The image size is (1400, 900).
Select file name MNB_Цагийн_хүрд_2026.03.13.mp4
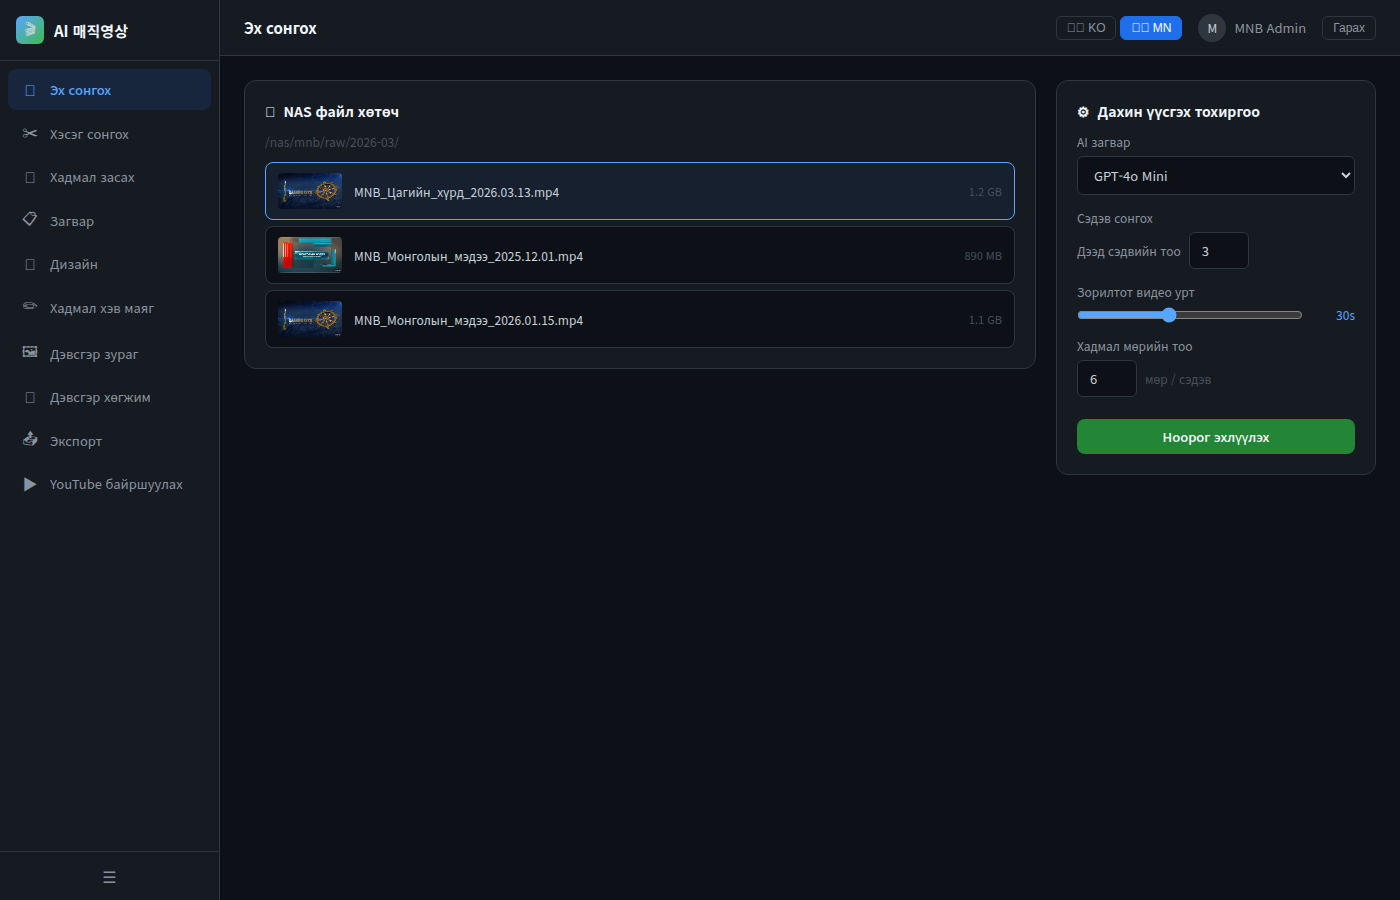click(456, 192)
